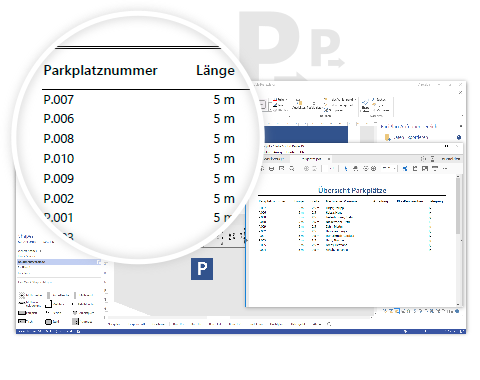Close the open tab in the report window

tap(329, 159)
